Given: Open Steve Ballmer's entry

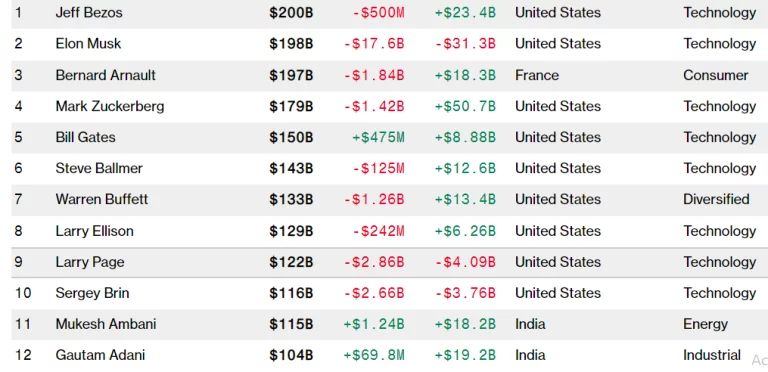Looking at the screenshot, I should pyautogui.click(x=99, y=168).
